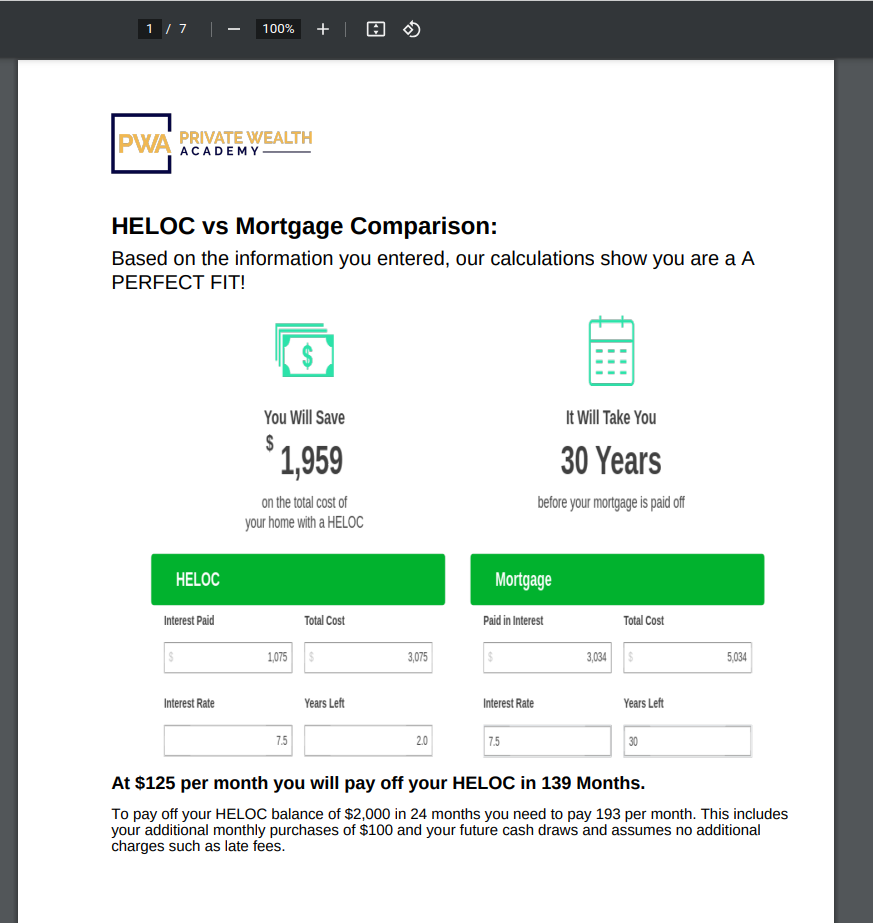Click the PWA Private Wealth Academy logo

(x=212, y=143)
